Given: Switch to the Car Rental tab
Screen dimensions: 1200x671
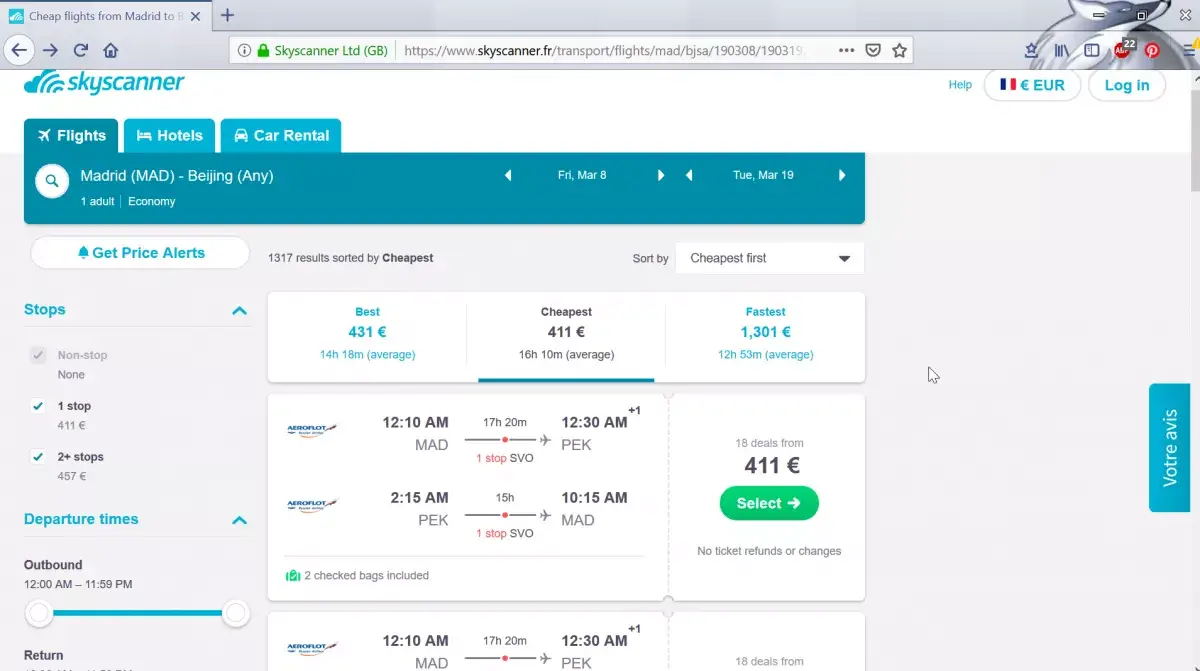Looking at the screenshot, I should [281, 136].
